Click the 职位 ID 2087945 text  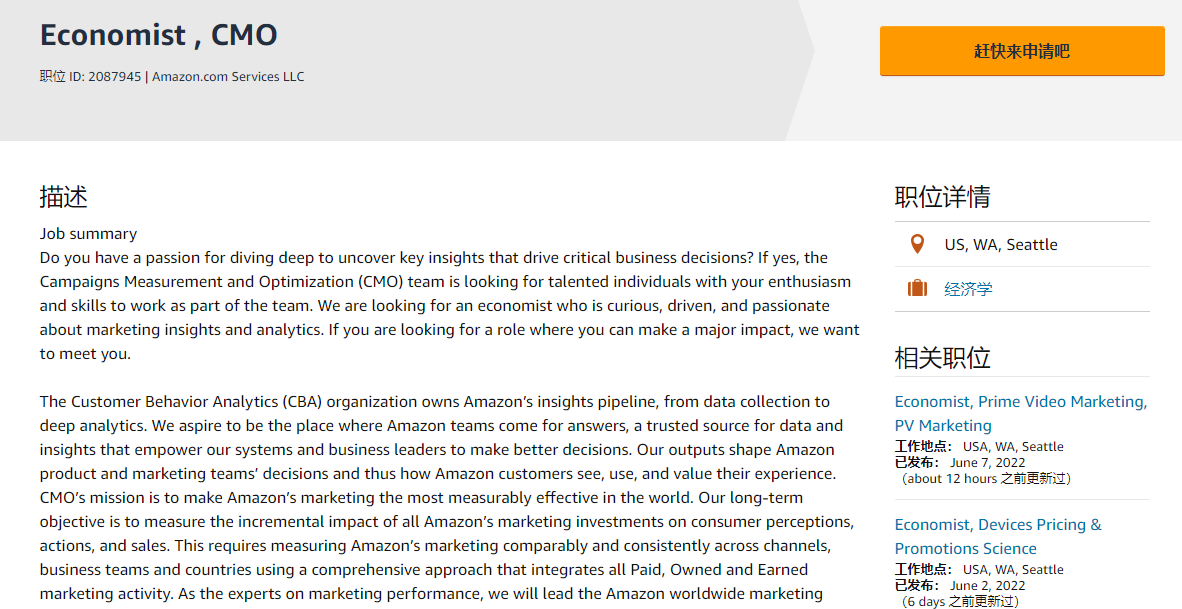pyautogui.click(x=91, y=77)
